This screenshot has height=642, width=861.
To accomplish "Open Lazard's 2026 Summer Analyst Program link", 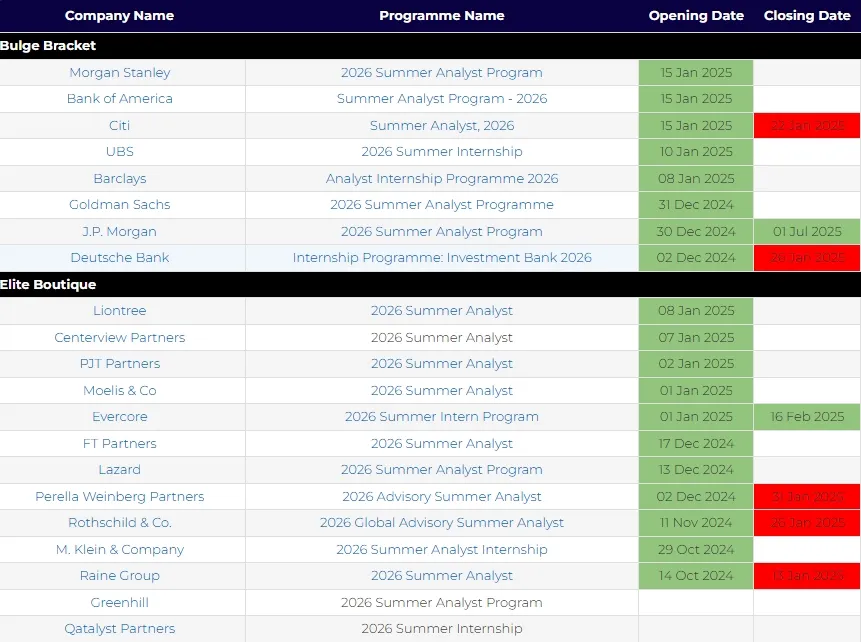I will coord(441,470).
